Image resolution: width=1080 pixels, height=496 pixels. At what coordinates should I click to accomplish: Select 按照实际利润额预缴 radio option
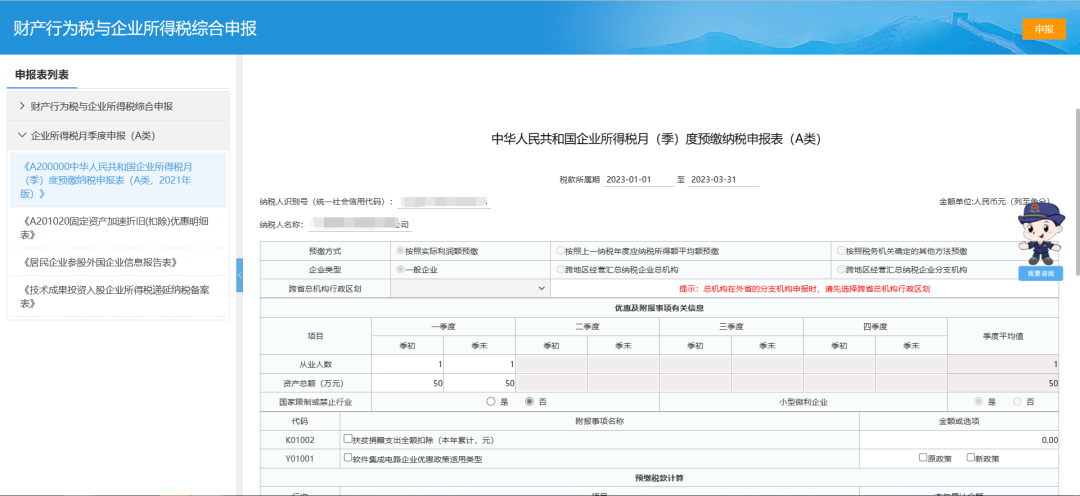coord(400,251)
